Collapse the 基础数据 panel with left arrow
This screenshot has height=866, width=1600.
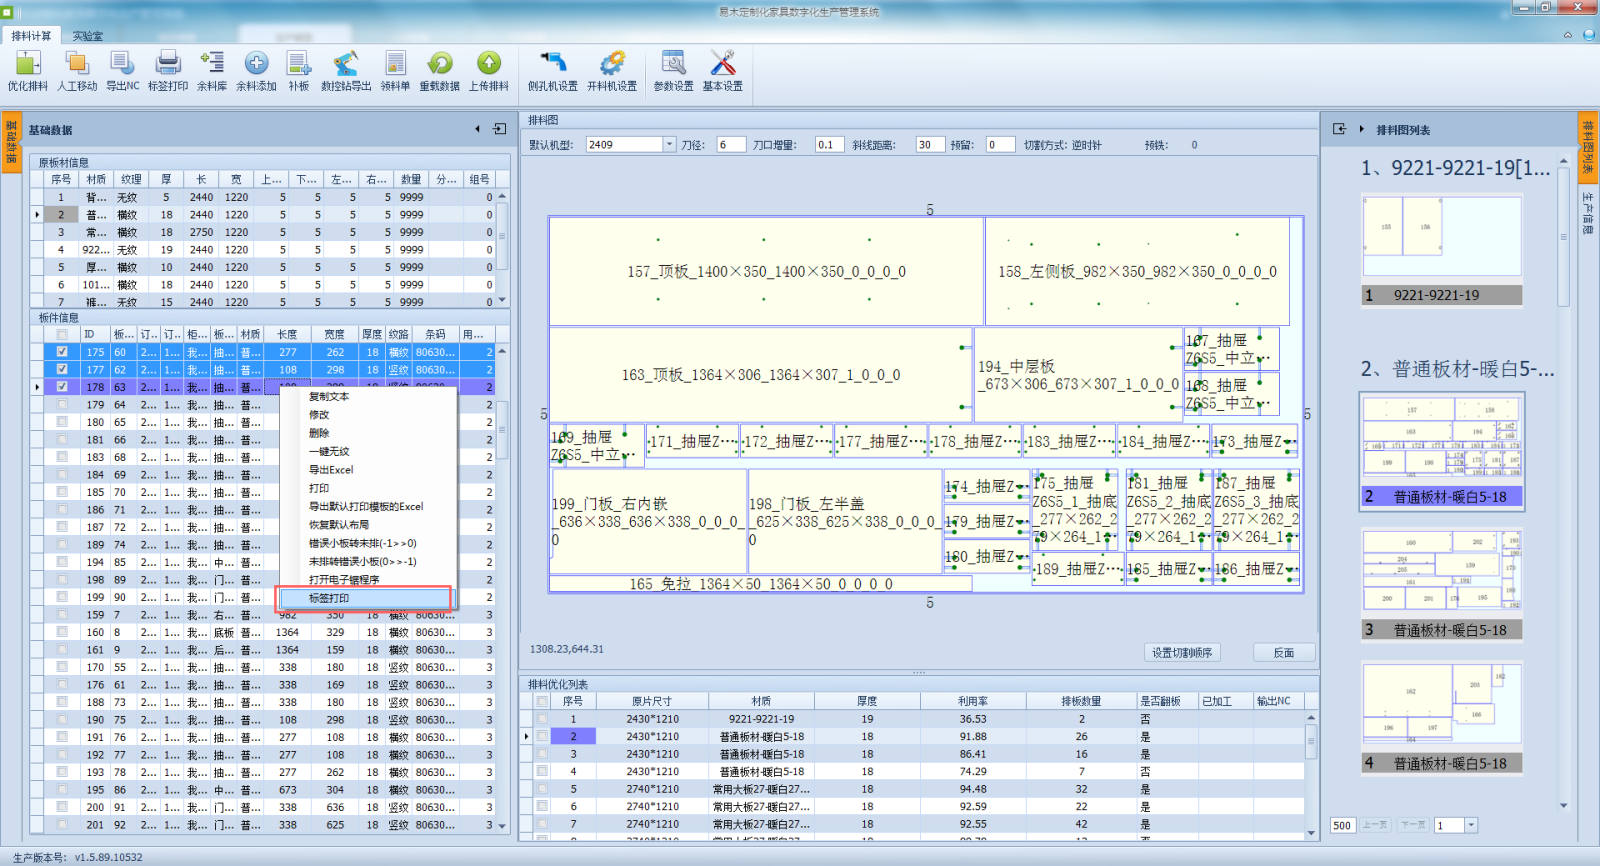[478, 129]
